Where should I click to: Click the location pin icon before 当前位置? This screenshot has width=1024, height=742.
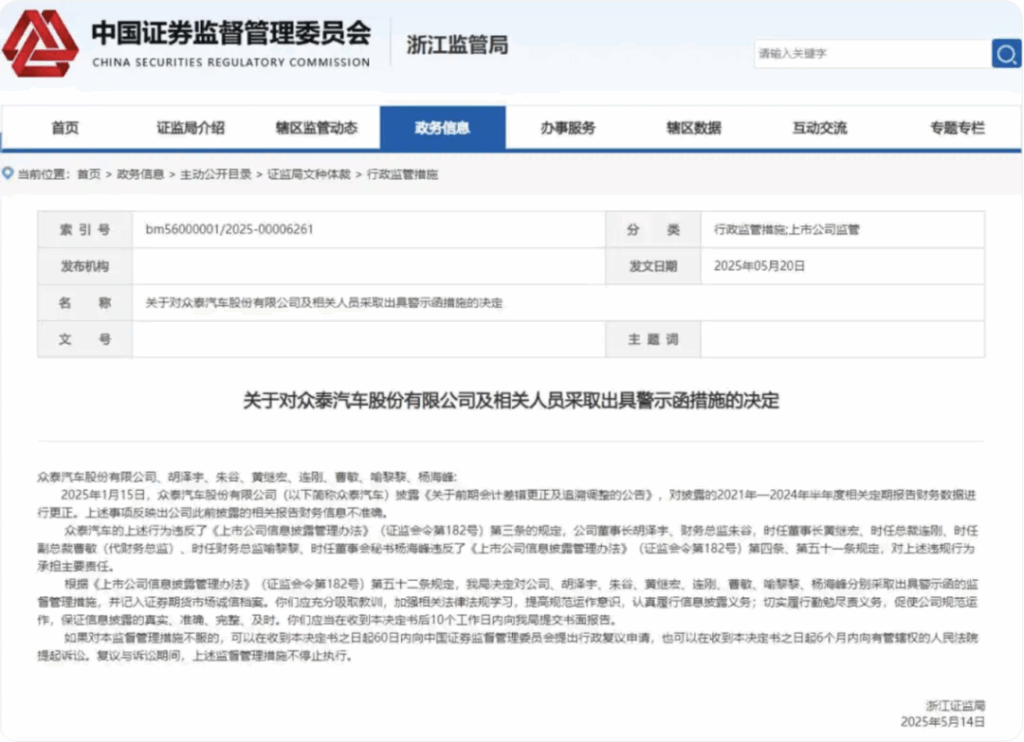click(x=8, y=173)
